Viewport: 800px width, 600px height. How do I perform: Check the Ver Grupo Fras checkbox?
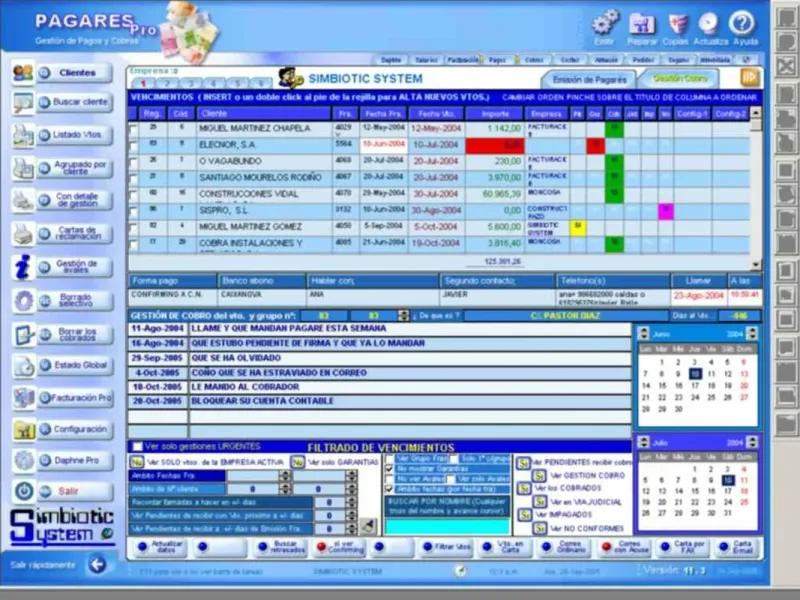click(x=390, y=458)
